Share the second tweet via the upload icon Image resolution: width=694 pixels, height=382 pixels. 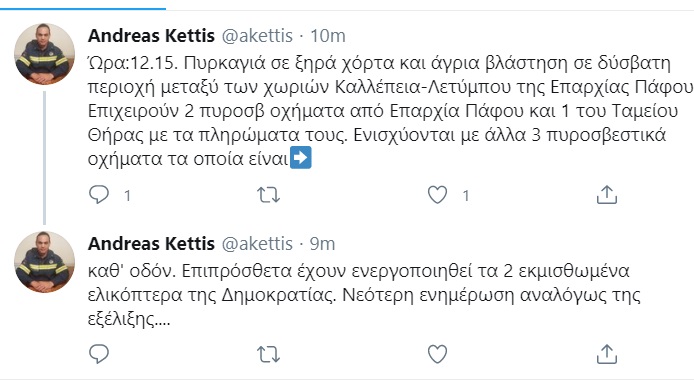click(x=607, y=354)
